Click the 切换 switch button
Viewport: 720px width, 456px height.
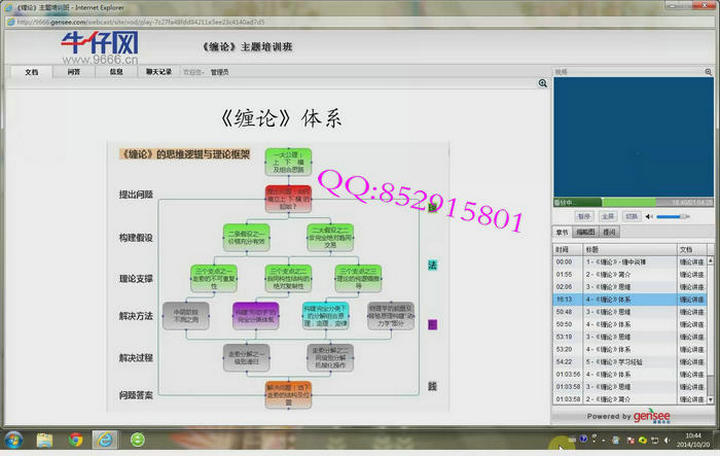631,216
